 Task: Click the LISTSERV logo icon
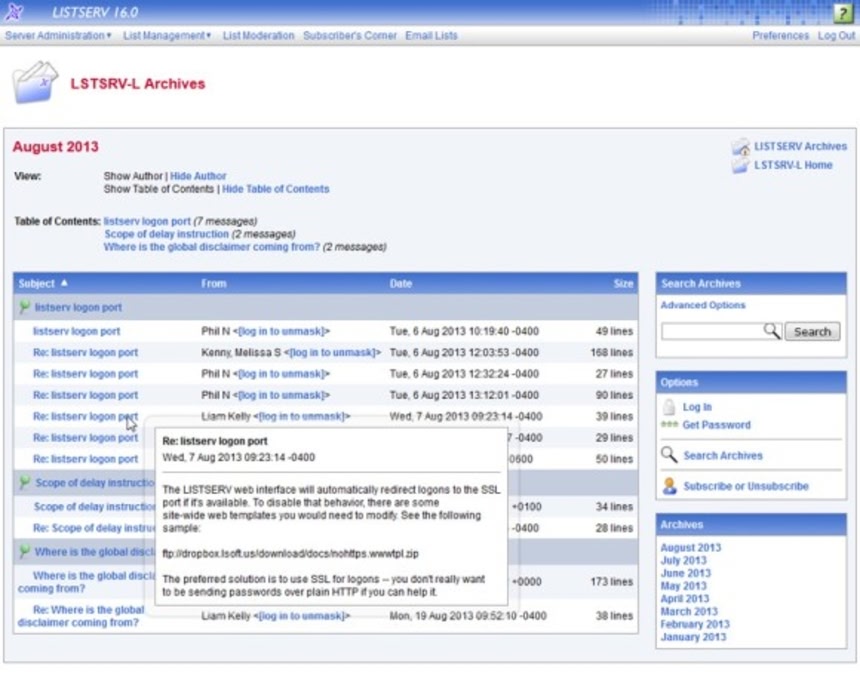[x=14, y=12]
